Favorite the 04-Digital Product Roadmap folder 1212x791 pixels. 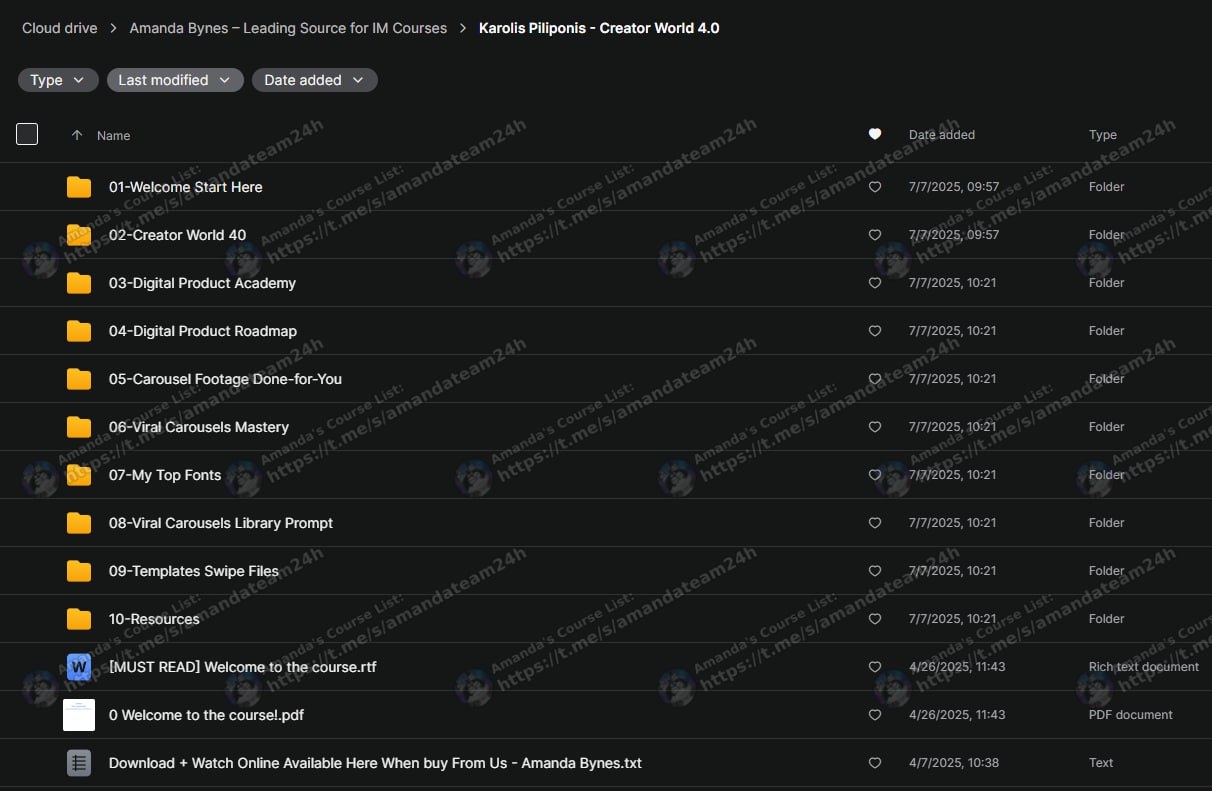[875, 331]
